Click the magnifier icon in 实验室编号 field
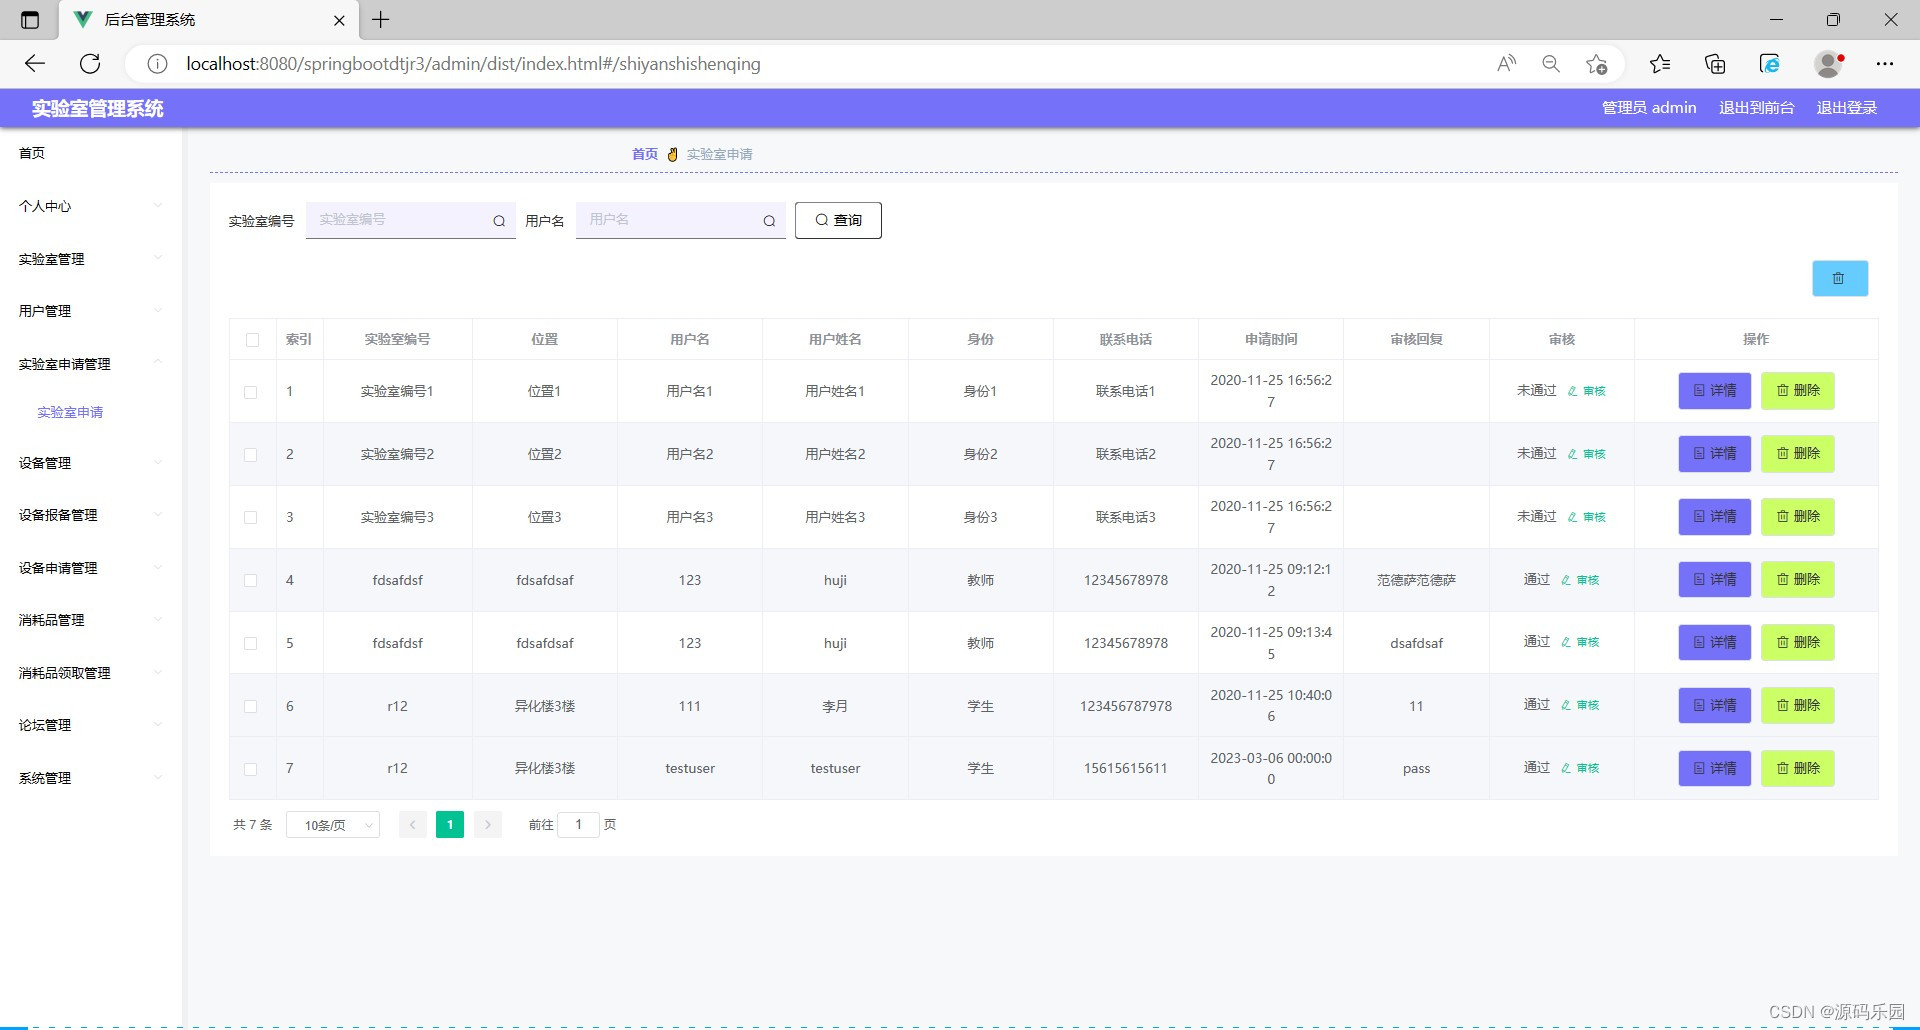 (498, 220)
